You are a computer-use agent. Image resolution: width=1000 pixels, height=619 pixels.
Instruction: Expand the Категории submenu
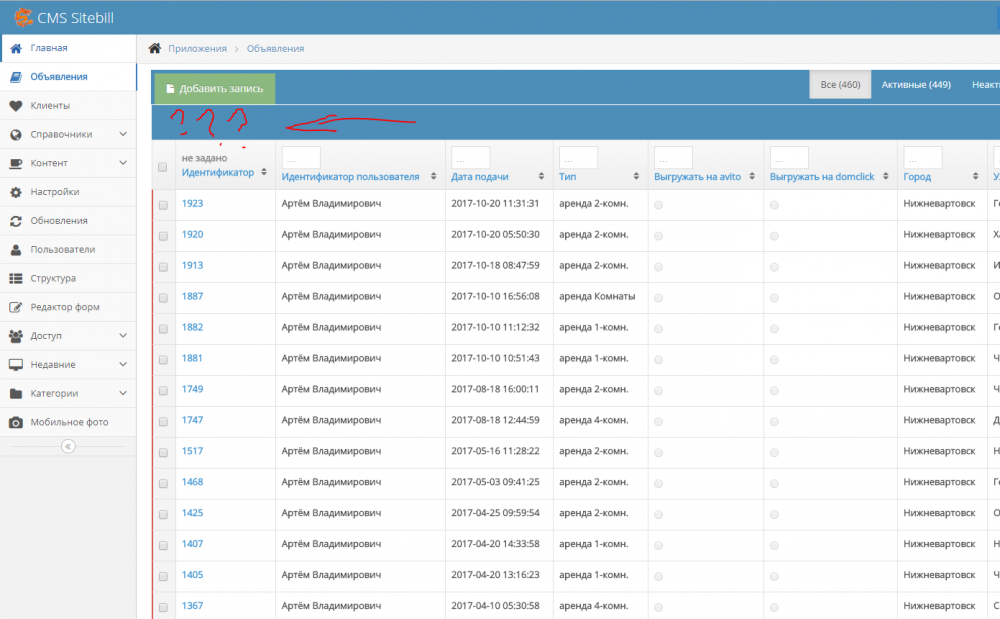point(123,393)
